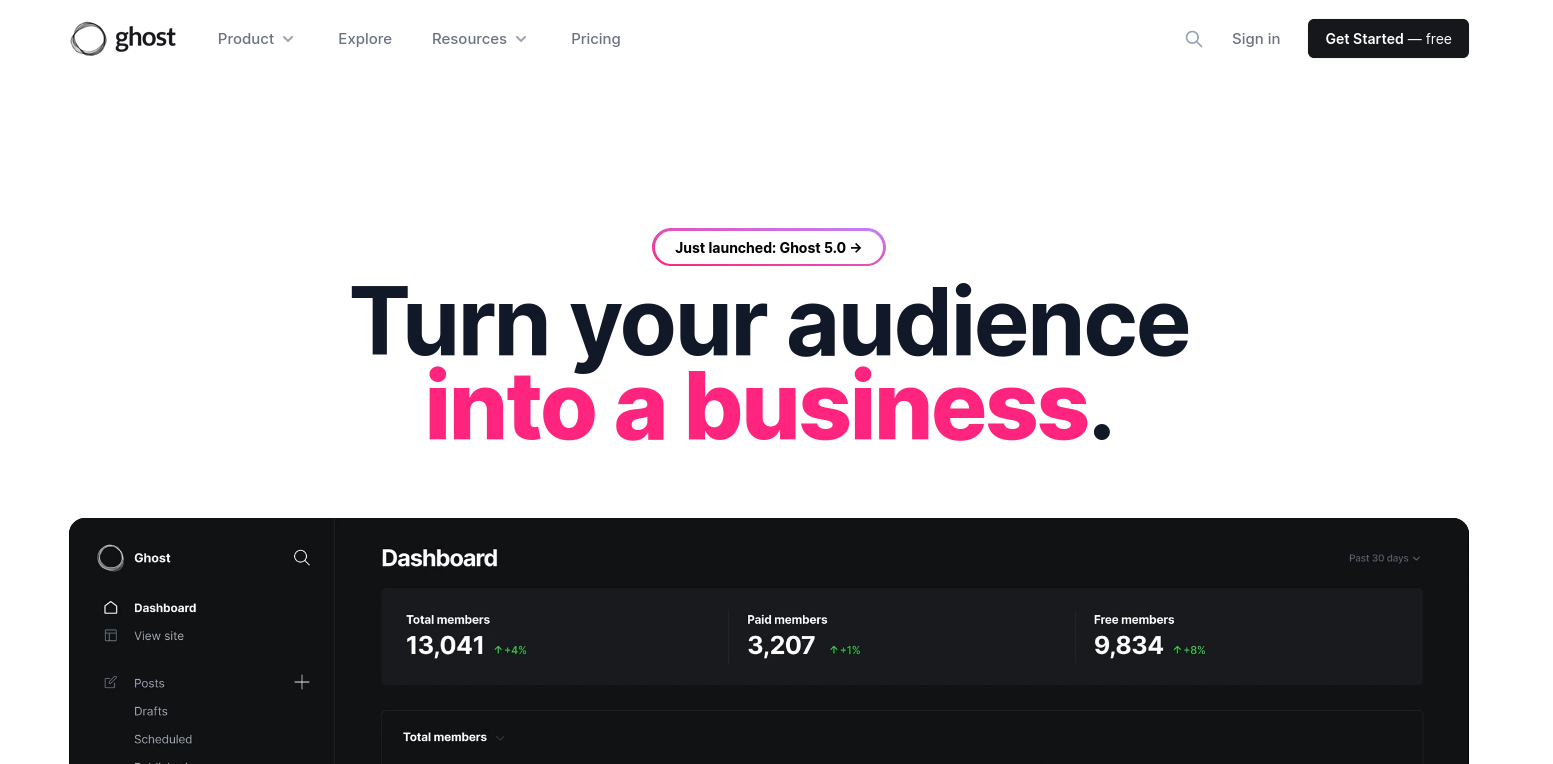Viewport: 1553px width, 764px height.
Task: Expand the Total members chart dropdown
Action: 454,737
